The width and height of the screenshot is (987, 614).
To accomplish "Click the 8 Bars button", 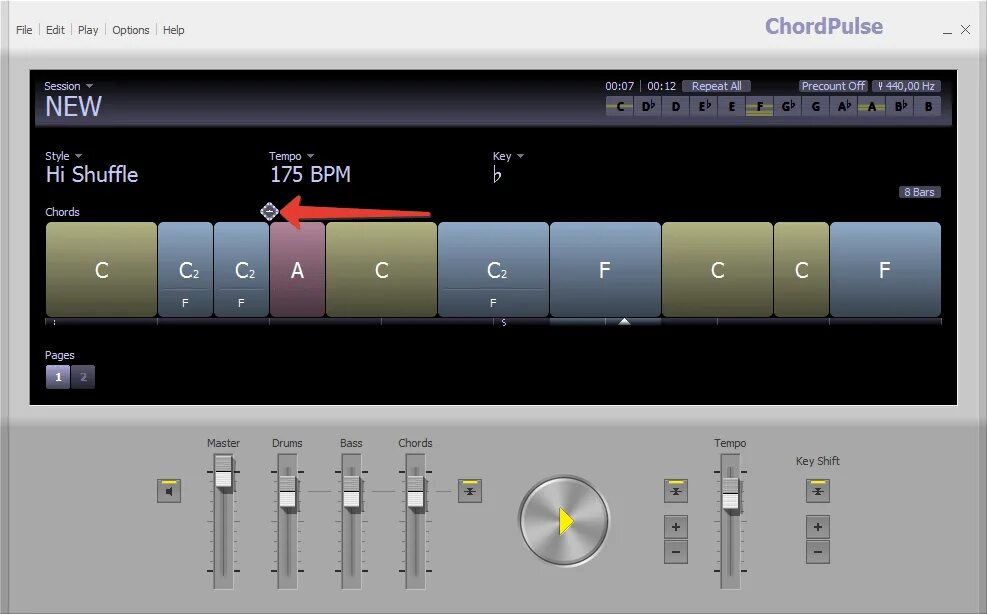I will click(x=919, y=192).
